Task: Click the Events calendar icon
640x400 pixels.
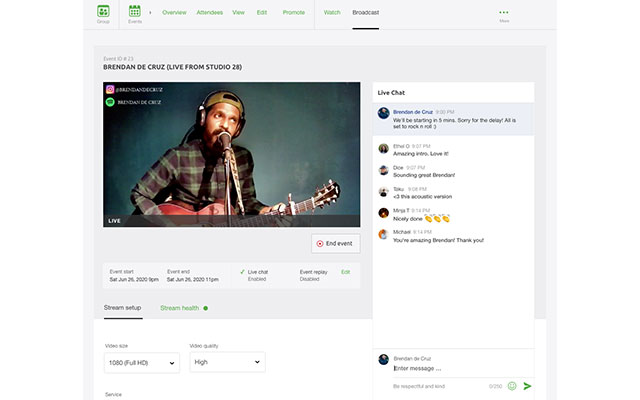Action: [134, 12]
